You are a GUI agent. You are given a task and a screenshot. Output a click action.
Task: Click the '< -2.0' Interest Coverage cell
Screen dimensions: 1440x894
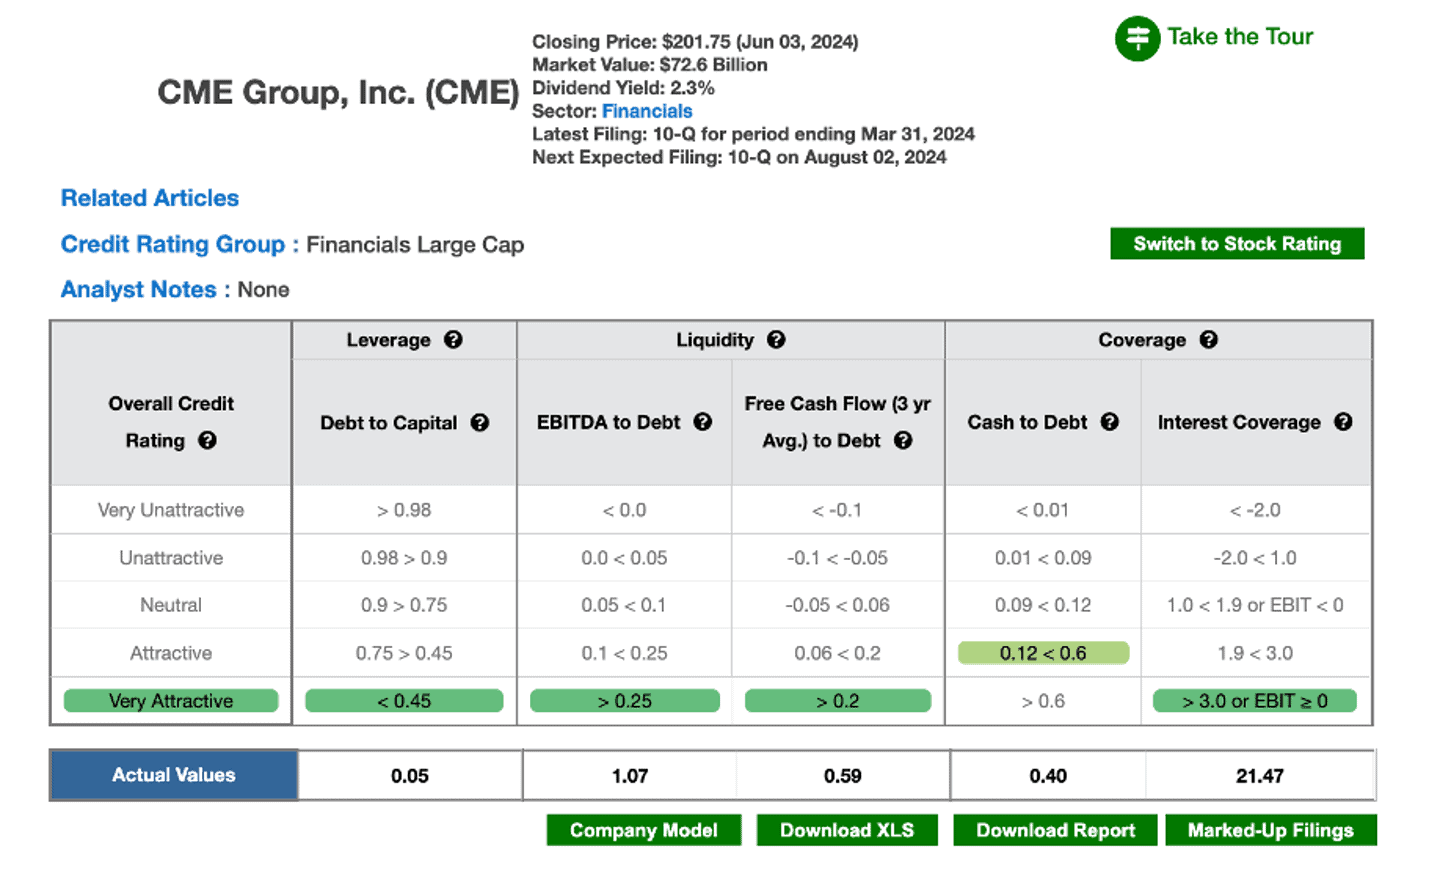[1255, 510]
